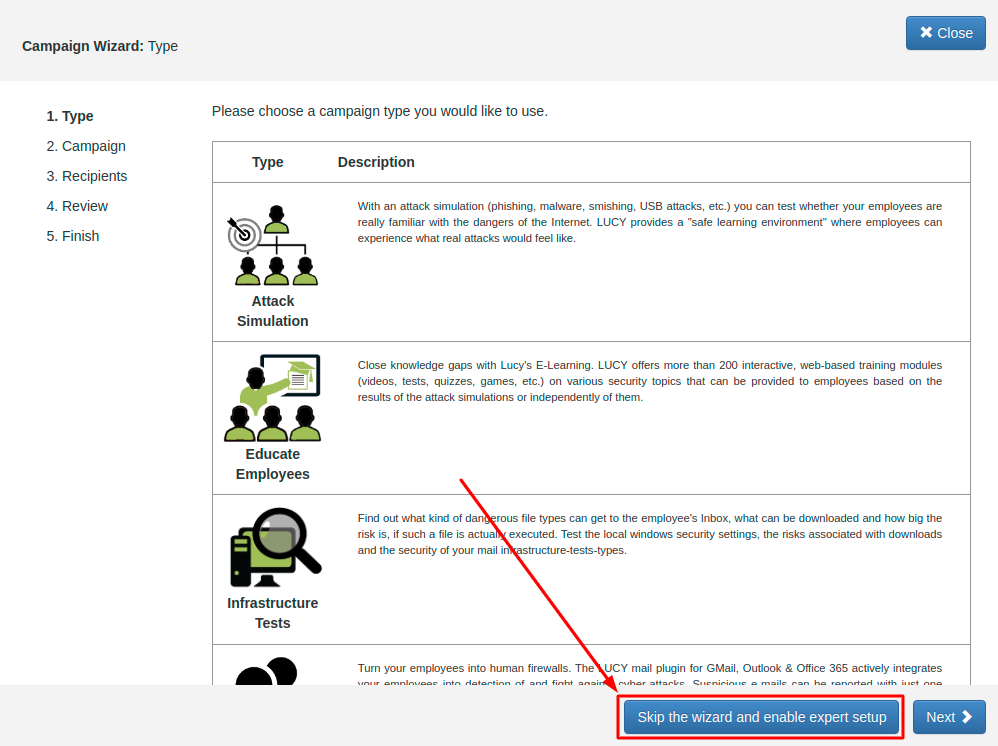Select the E-Learning description paragraph
Image resolution: width=998 pixels, height=746 pixels.
tap(649, 381)
